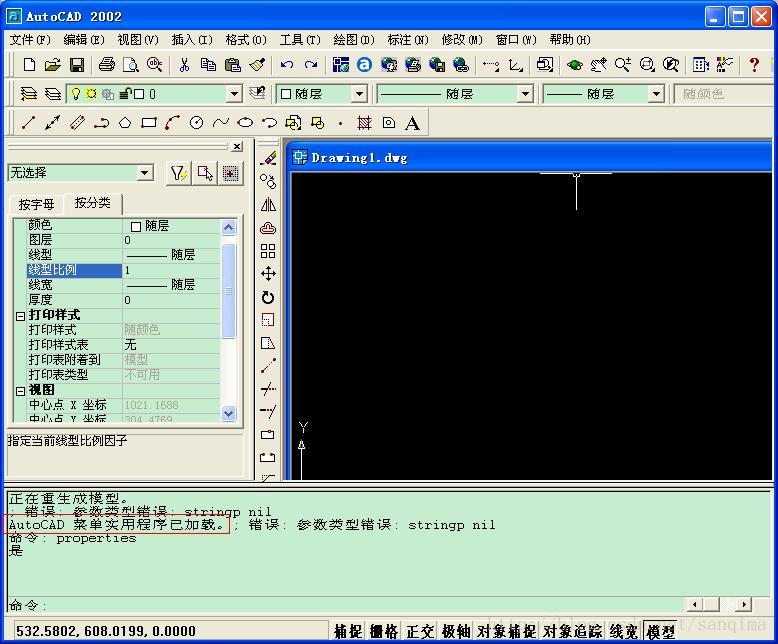
Task: Open the 文件(F) menu
Action: click(x=30, y=39)
